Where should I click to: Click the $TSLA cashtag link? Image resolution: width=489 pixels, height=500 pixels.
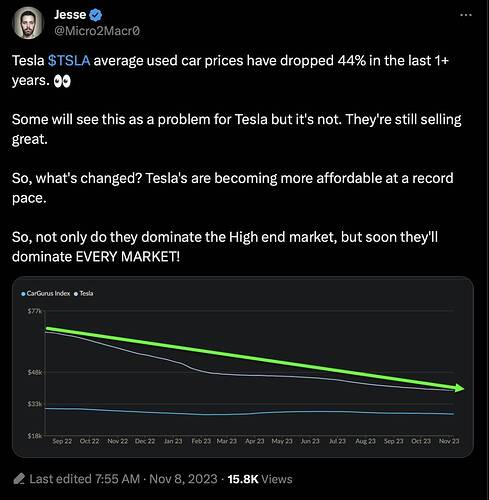69,61
